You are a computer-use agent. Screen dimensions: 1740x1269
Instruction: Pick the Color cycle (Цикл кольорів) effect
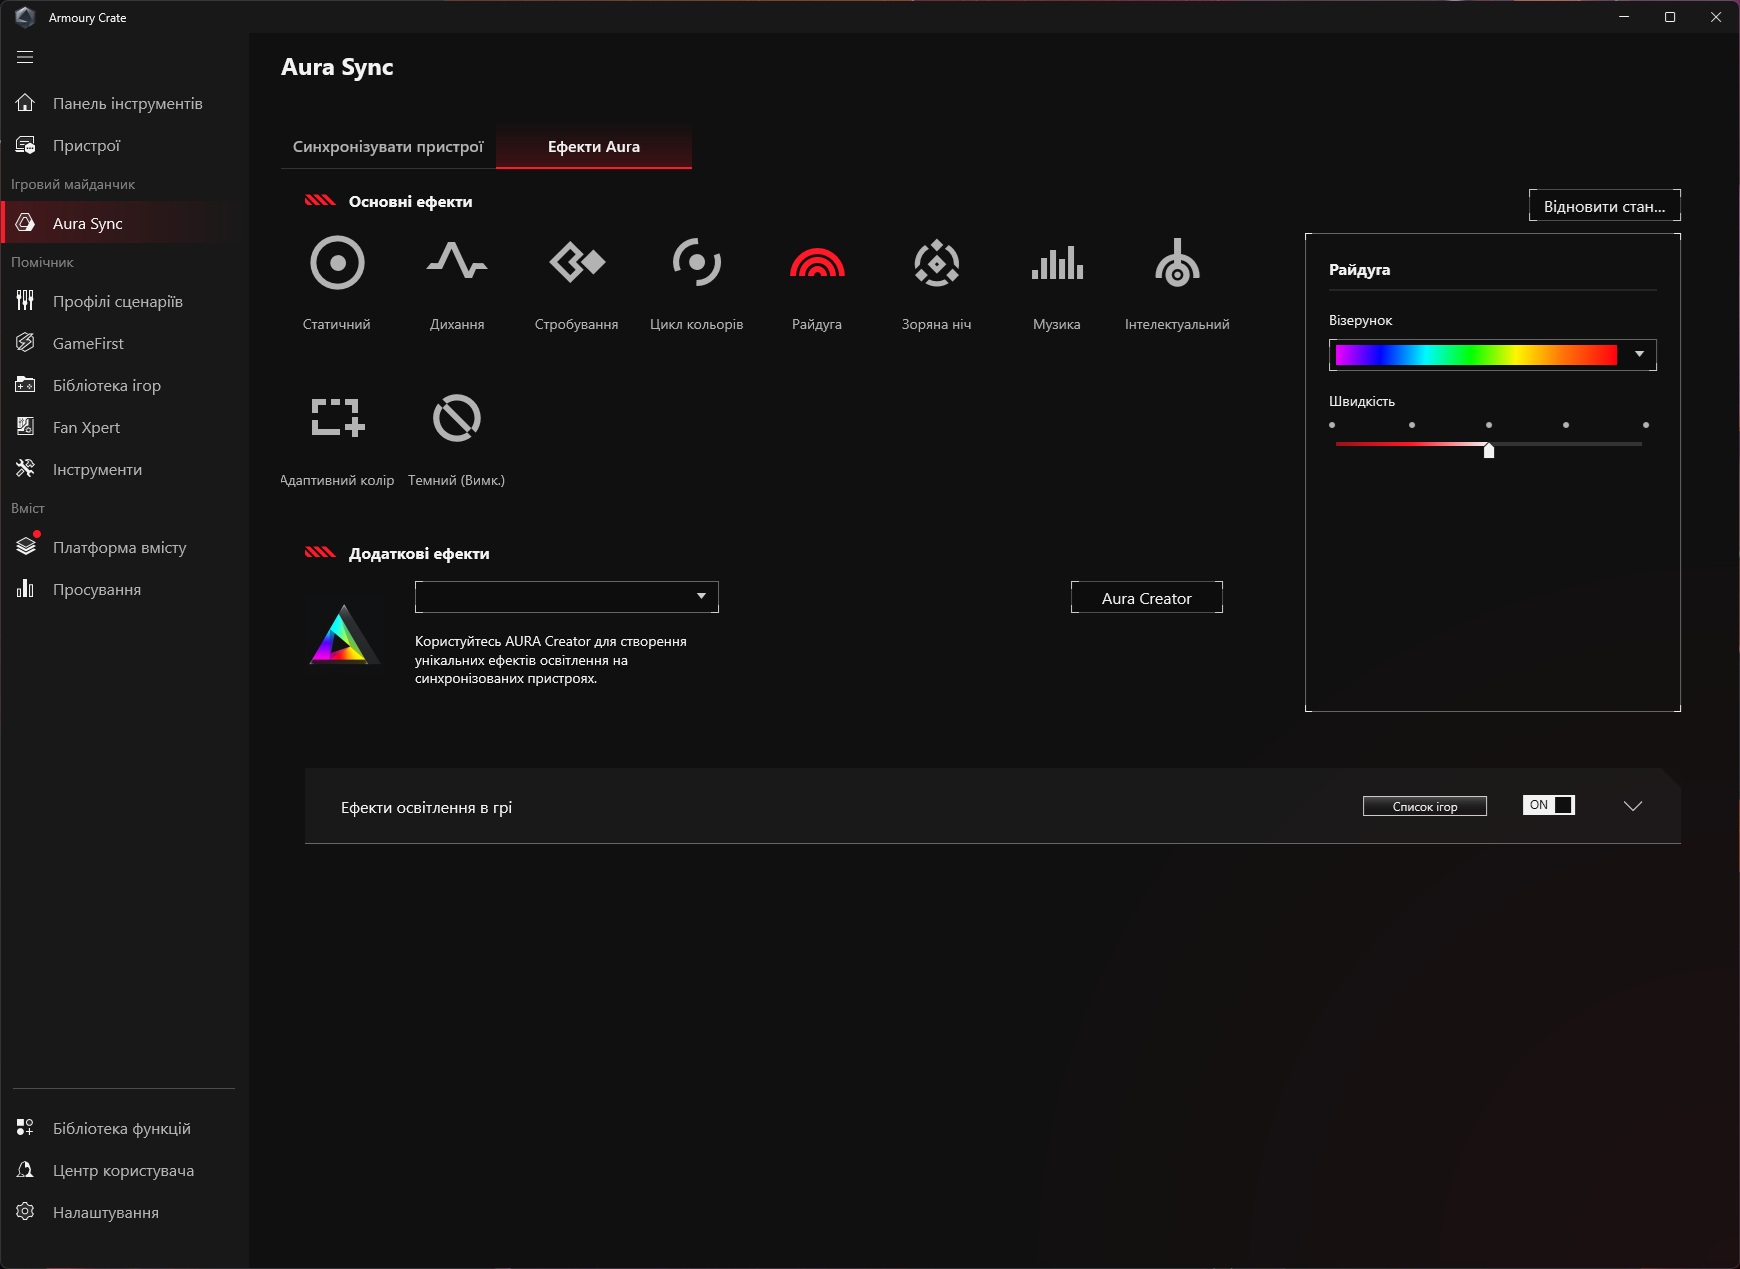coord(697,262)
